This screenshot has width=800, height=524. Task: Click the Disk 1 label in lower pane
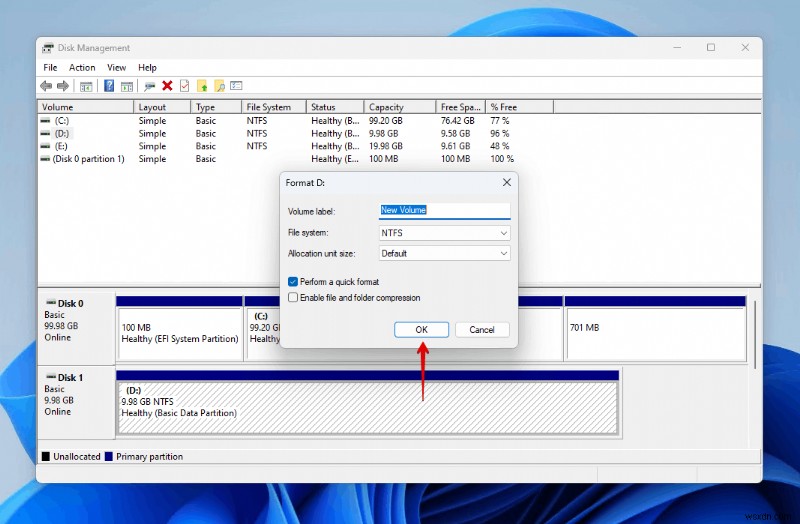pos(70,378)
